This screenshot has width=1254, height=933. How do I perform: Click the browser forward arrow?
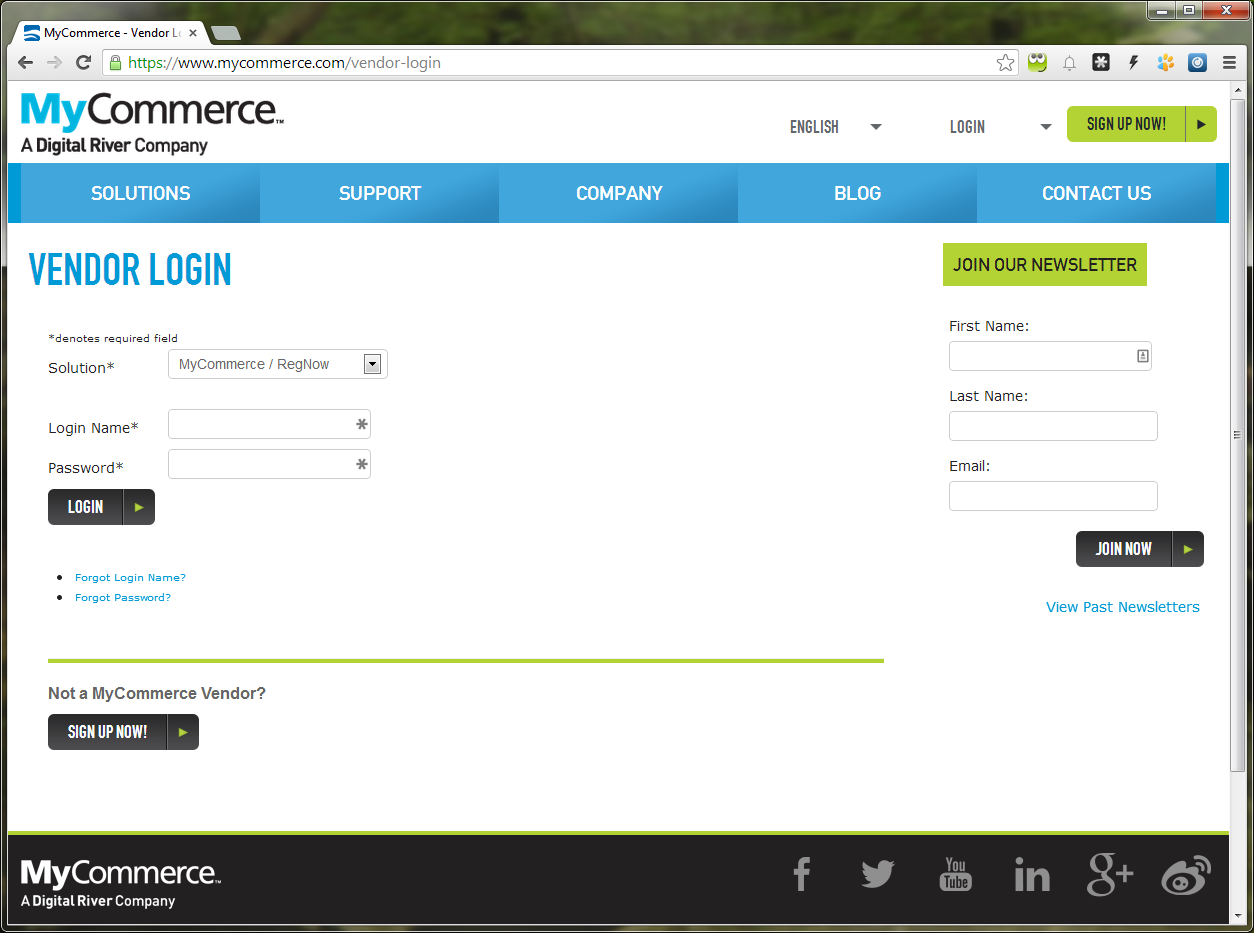(x=55, y=62)
